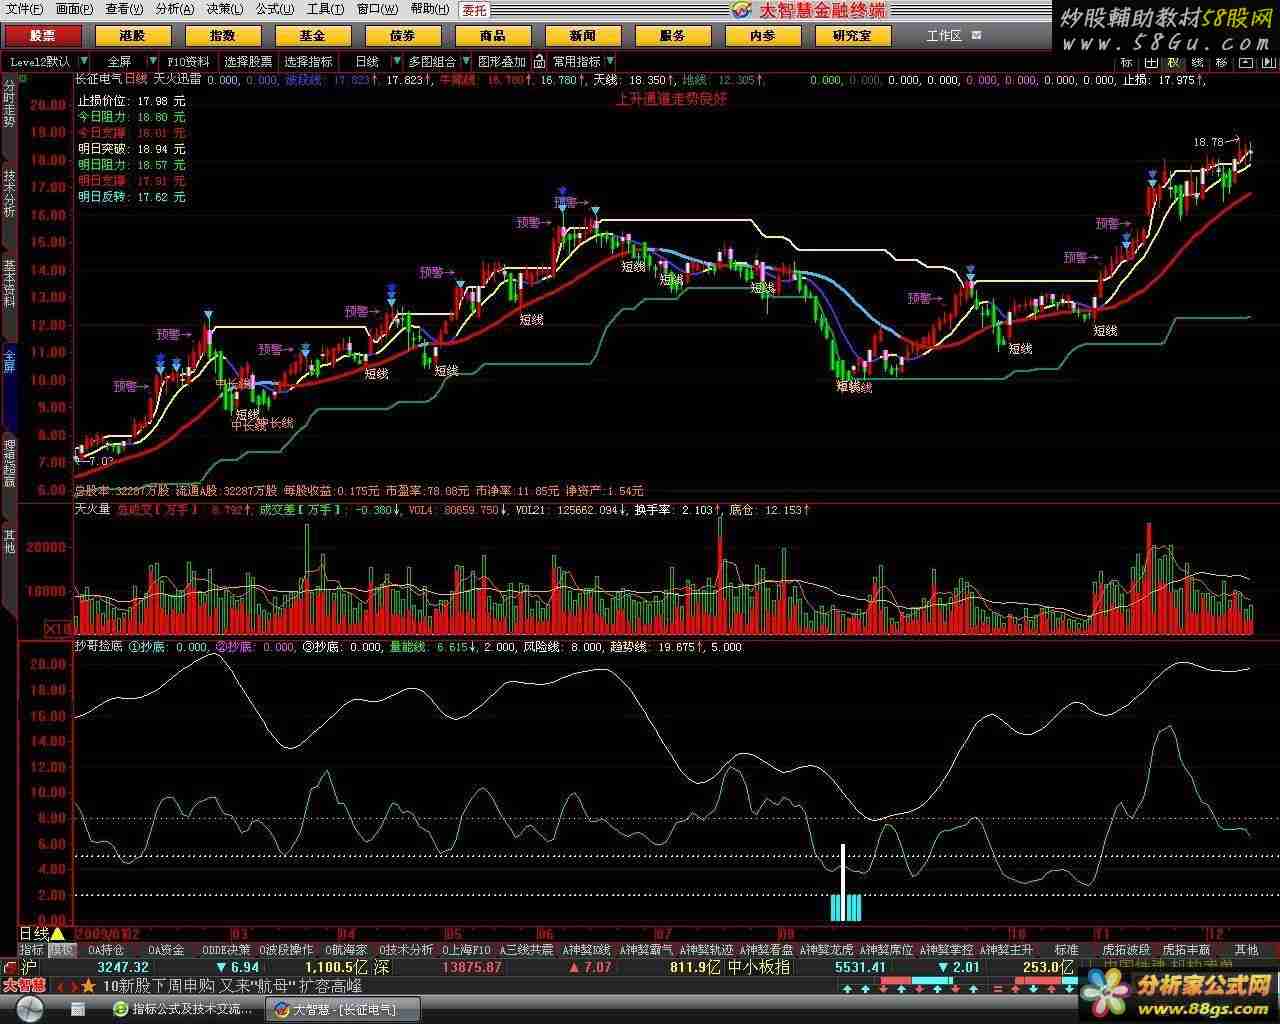Click the 图形叠加 toolbar button

(502, 61)
